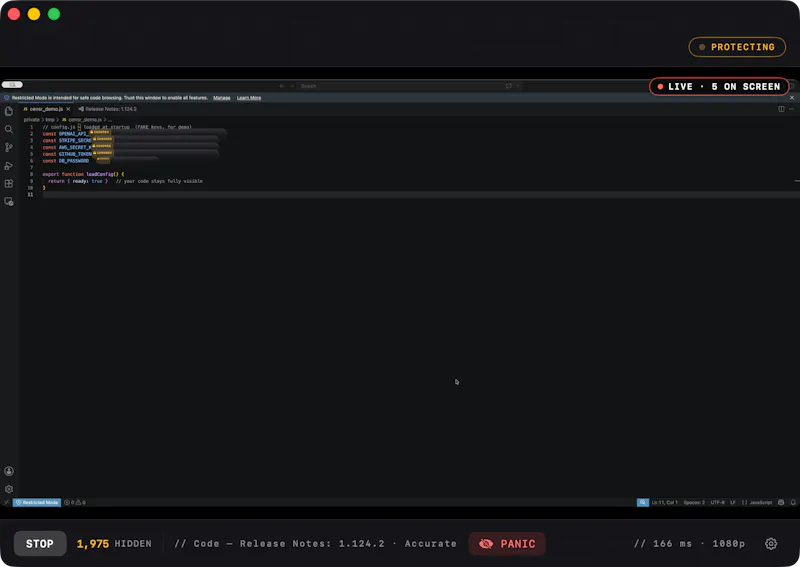
Task: Click the STOP button
Action: point(40,544)
